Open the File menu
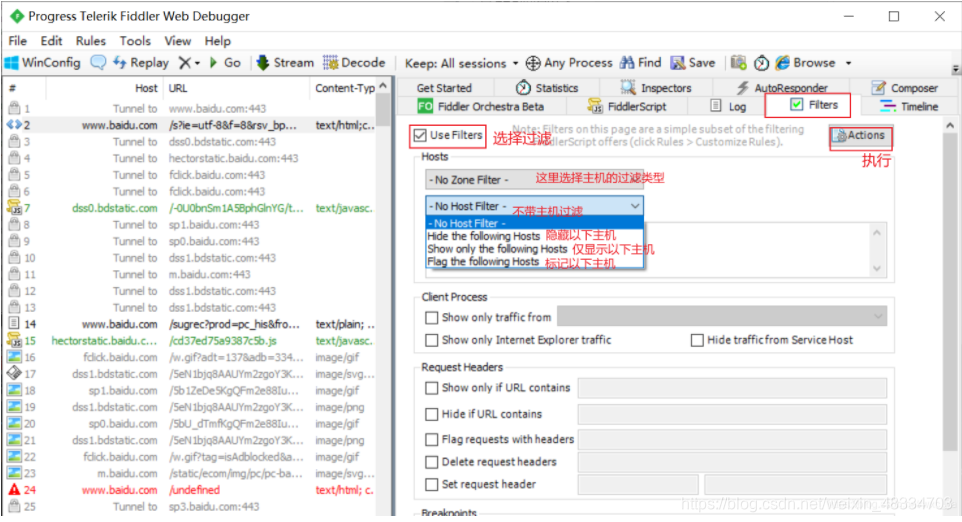The height and width of the screenshot is (522, 962). (18, 40)
